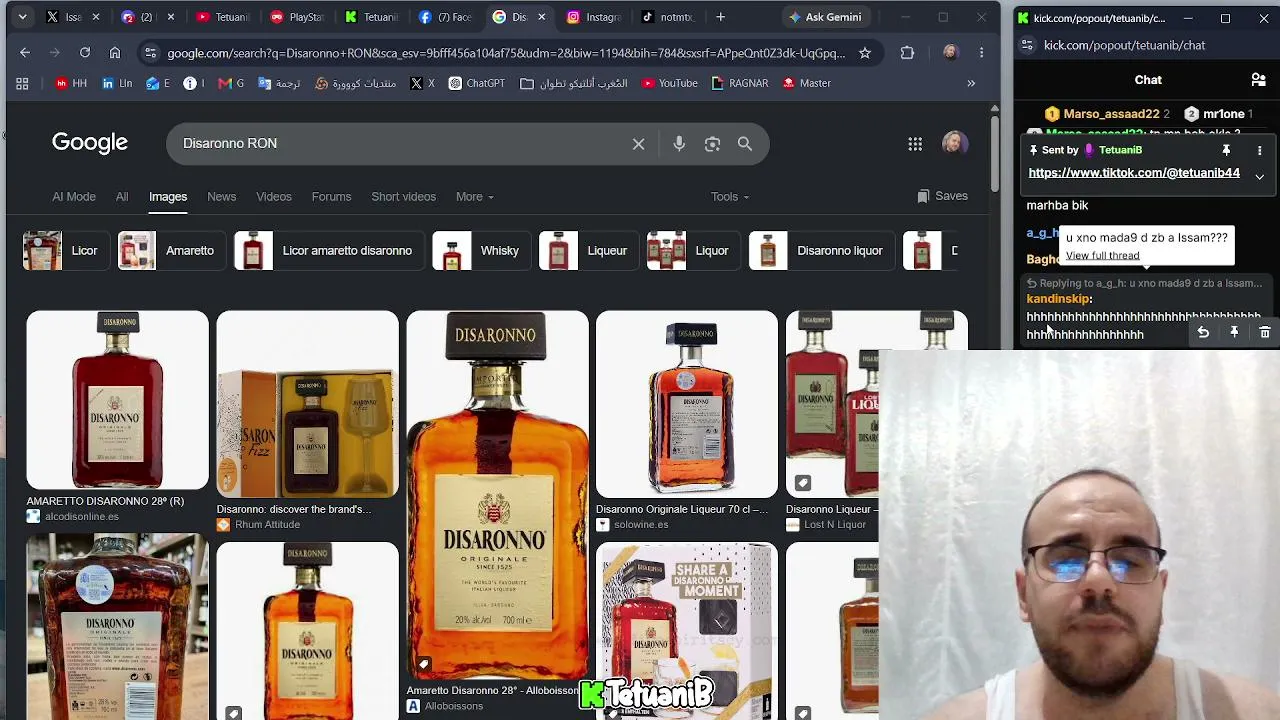Open the AI Mode search tab
The image size is (1280, 720).
pyautogui.click(x=74, y=197)
